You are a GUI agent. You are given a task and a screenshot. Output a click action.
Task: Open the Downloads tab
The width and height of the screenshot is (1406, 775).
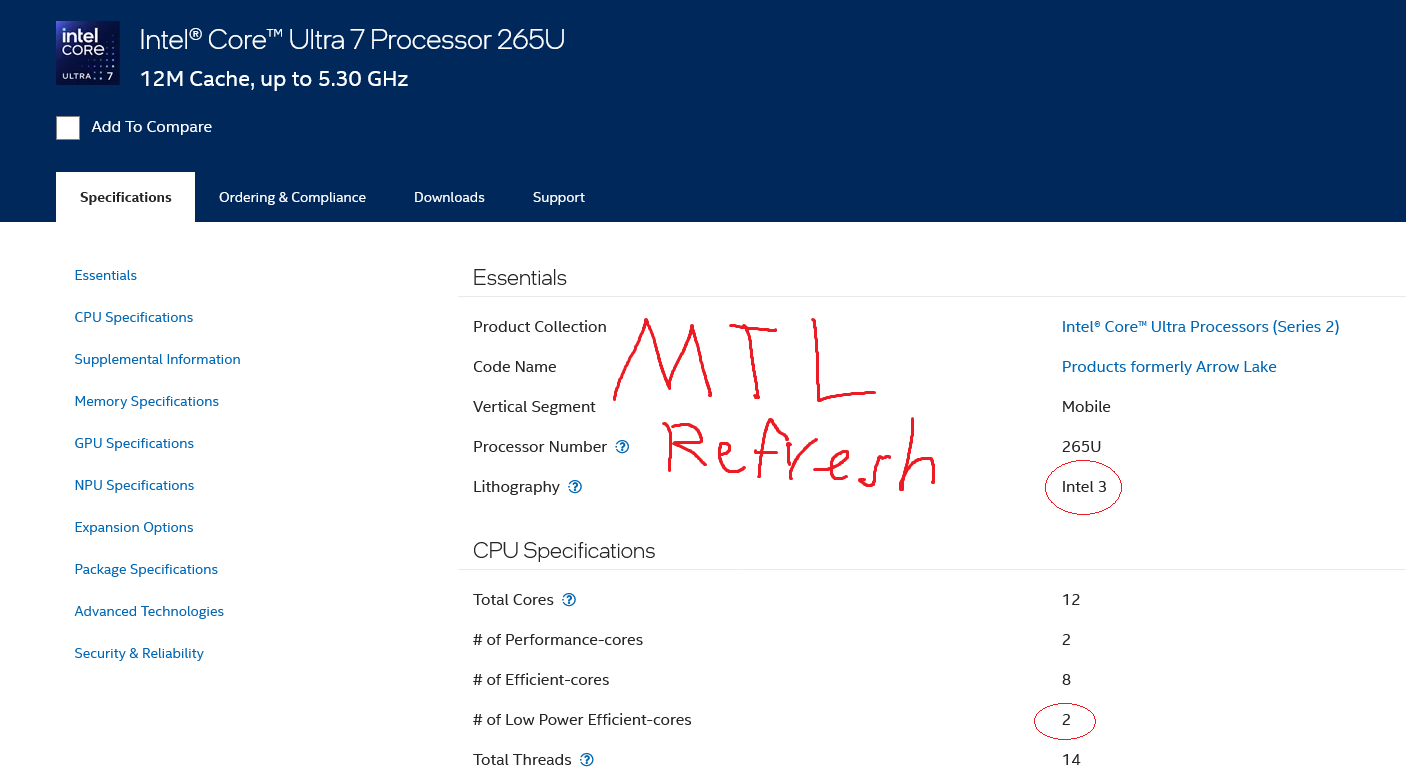[449, 197]
